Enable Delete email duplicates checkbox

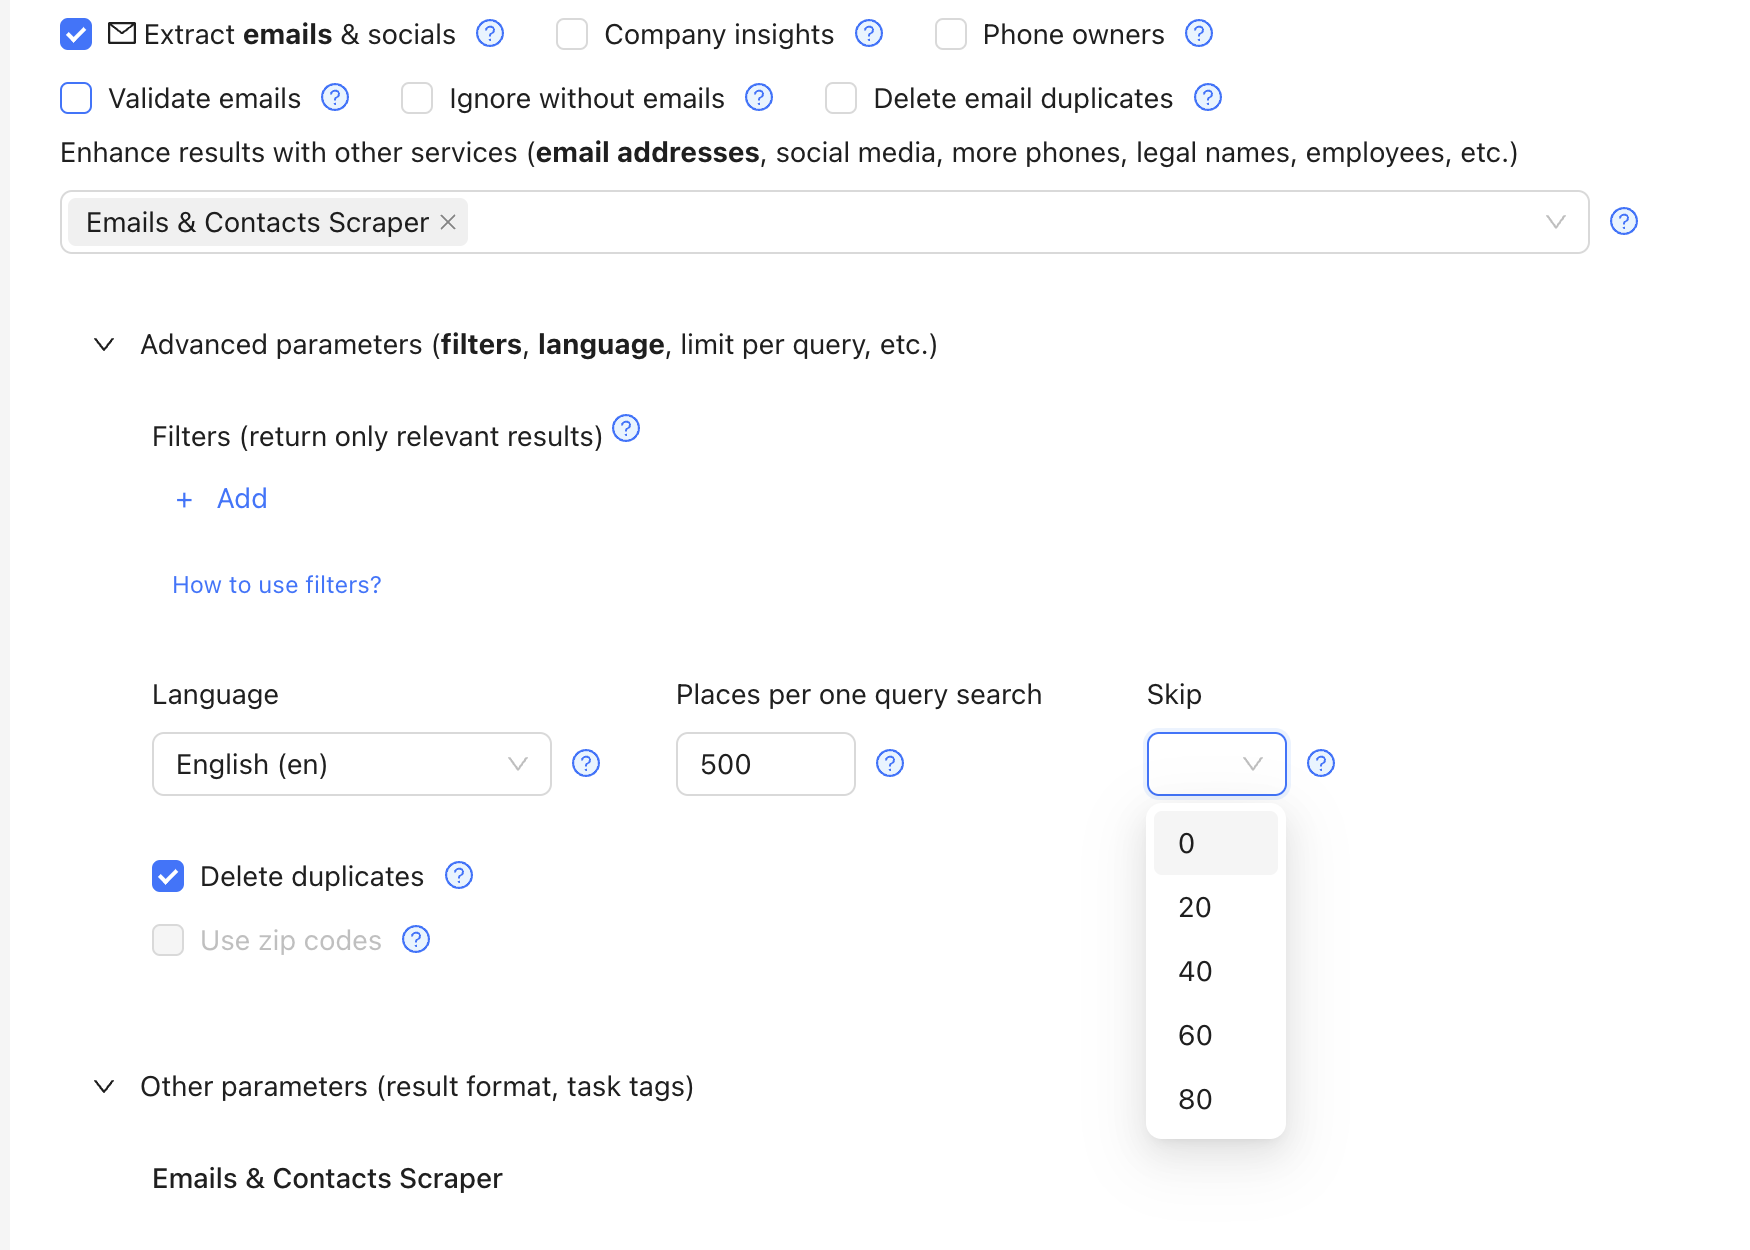coord(841,98)
